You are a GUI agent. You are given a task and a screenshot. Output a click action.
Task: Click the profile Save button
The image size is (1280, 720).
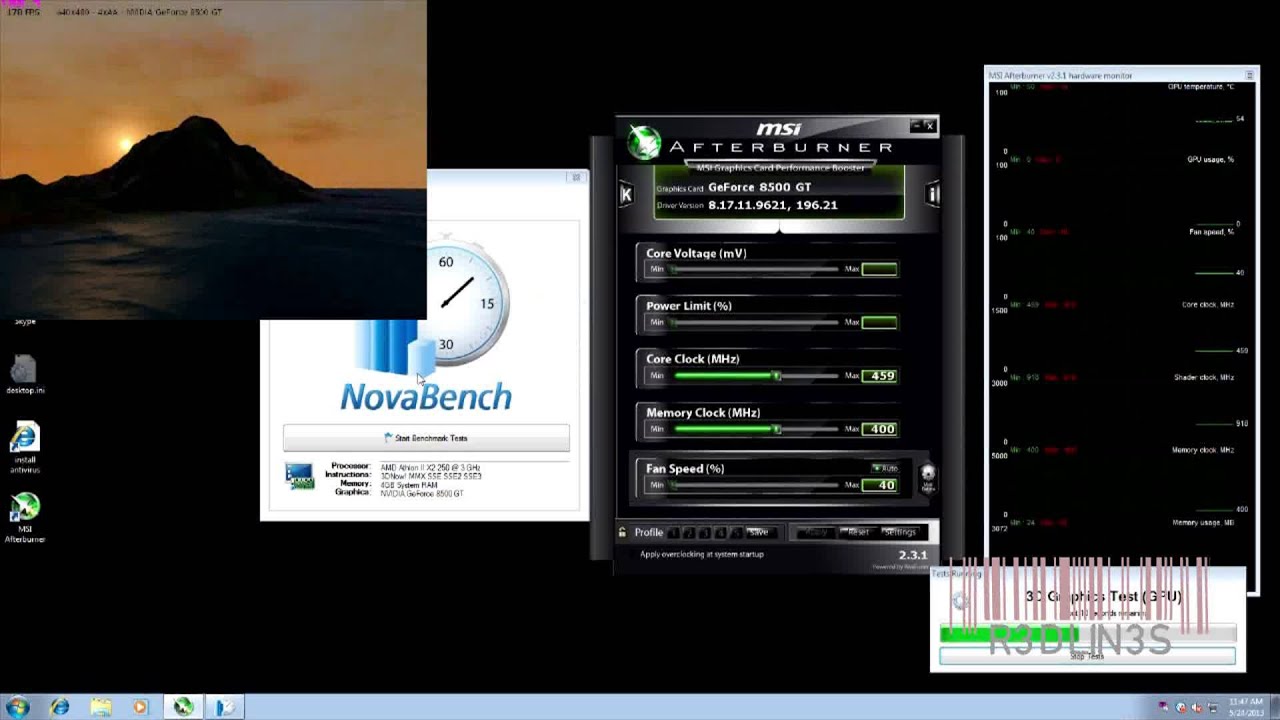pyautogui.click(x=759, y=532)
